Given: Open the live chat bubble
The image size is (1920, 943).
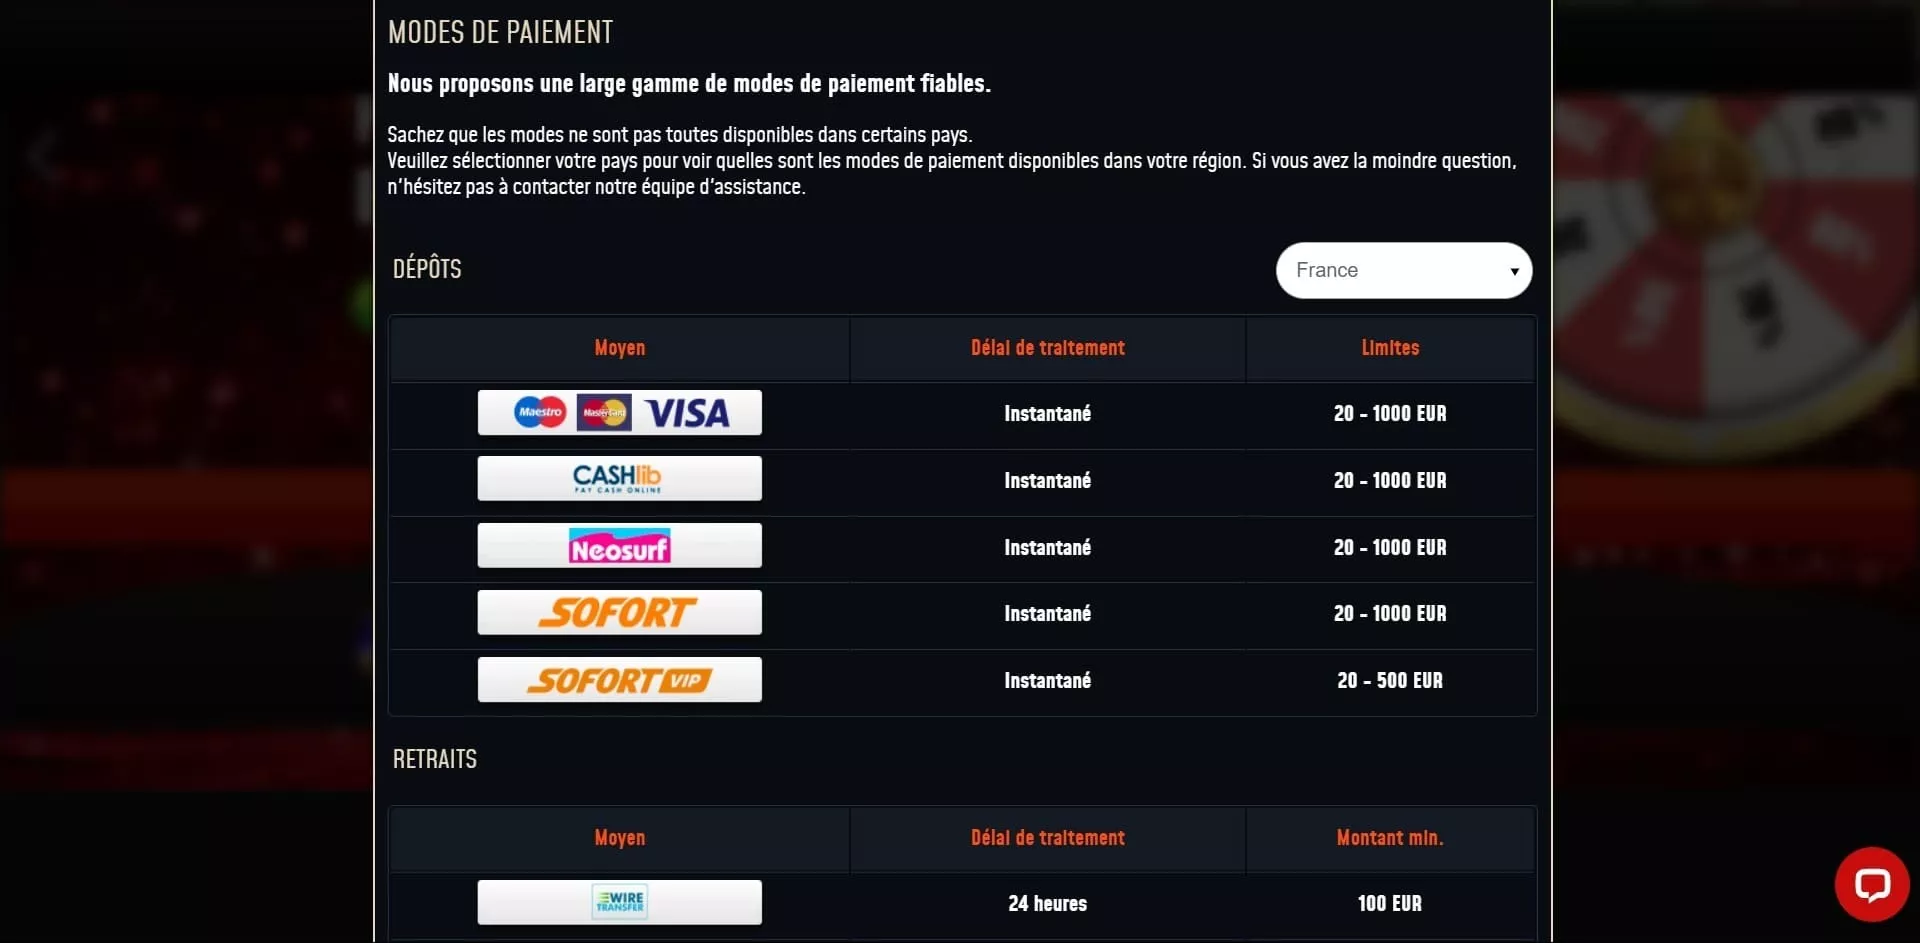Looking at the screenshot, I should point(1871,884).
